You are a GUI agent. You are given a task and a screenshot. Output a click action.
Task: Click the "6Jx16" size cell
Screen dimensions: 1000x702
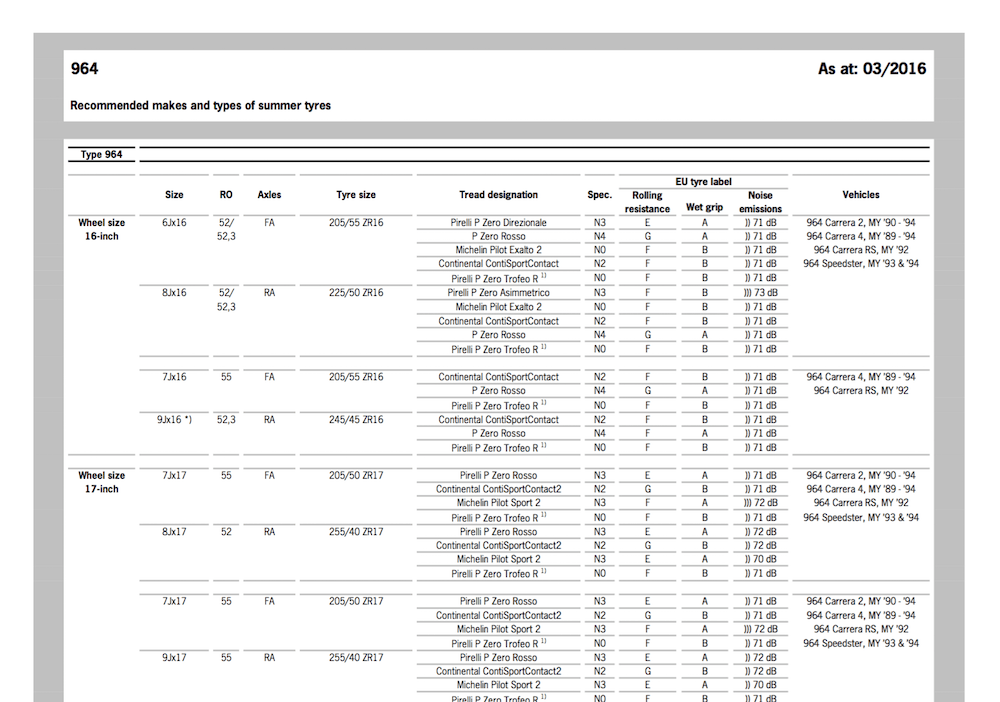point(174,223)
